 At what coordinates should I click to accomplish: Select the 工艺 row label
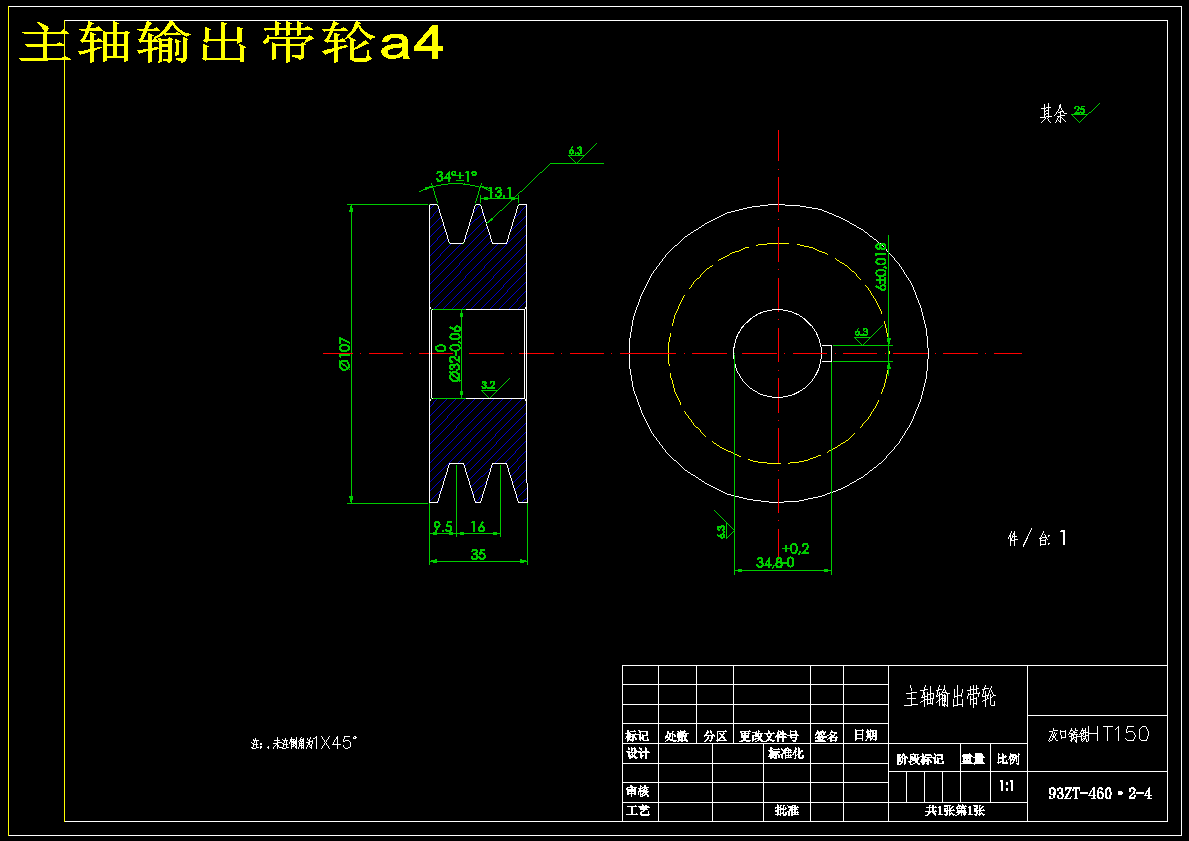638,811
